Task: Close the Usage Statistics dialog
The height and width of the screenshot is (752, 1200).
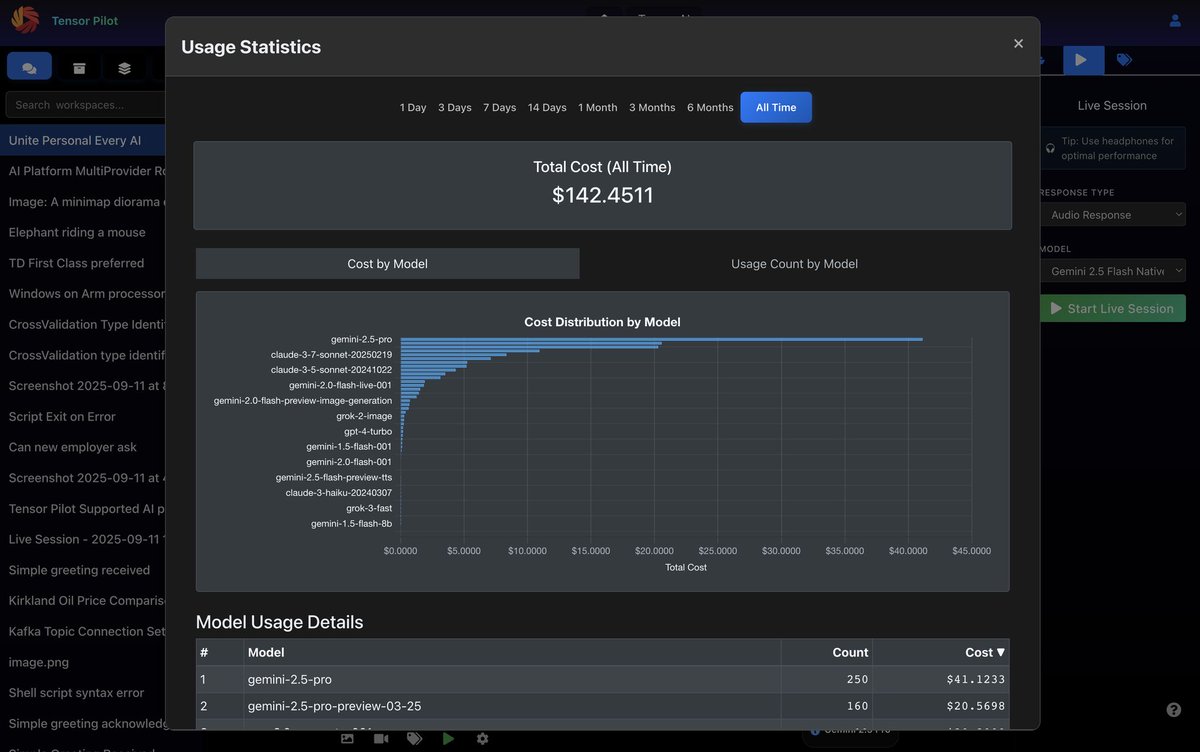Action: point(1018,43)
